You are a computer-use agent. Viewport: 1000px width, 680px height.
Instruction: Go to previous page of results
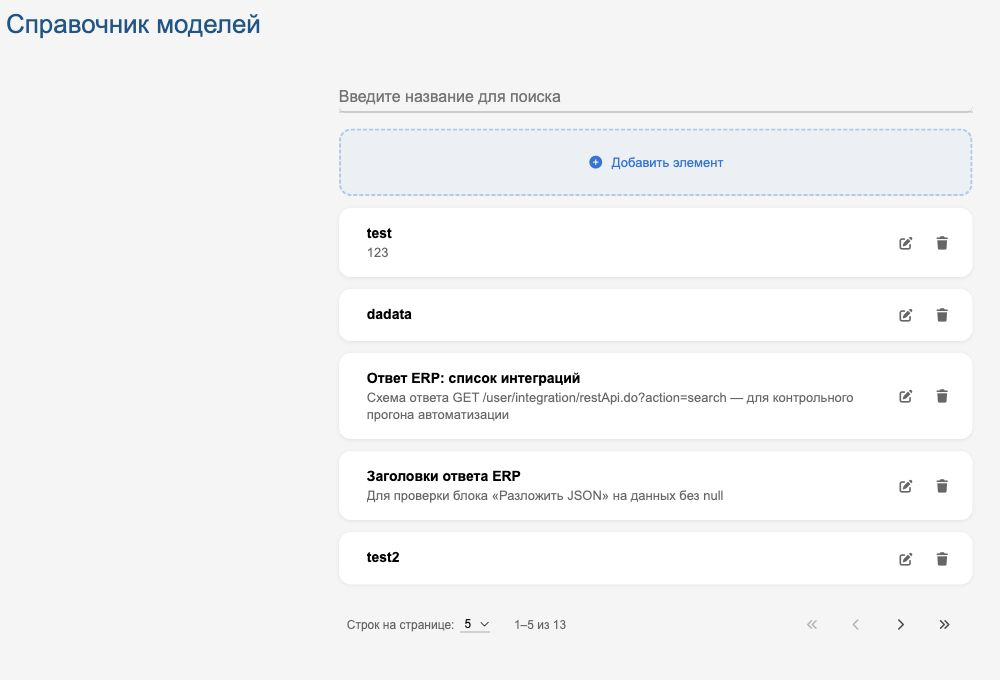point(856,625)
